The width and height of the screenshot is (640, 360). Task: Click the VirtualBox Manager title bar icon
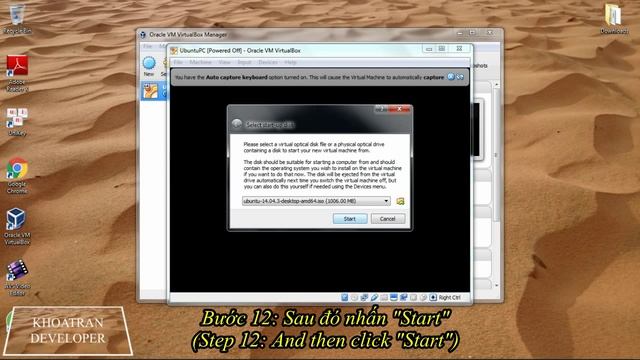143,35
